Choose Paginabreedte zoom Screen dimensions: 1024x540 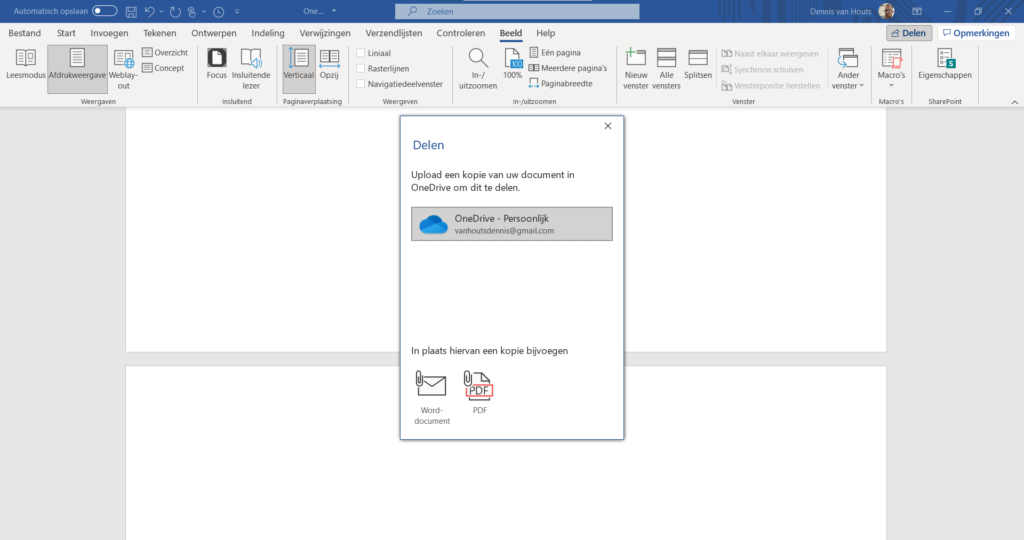point(560,84)
